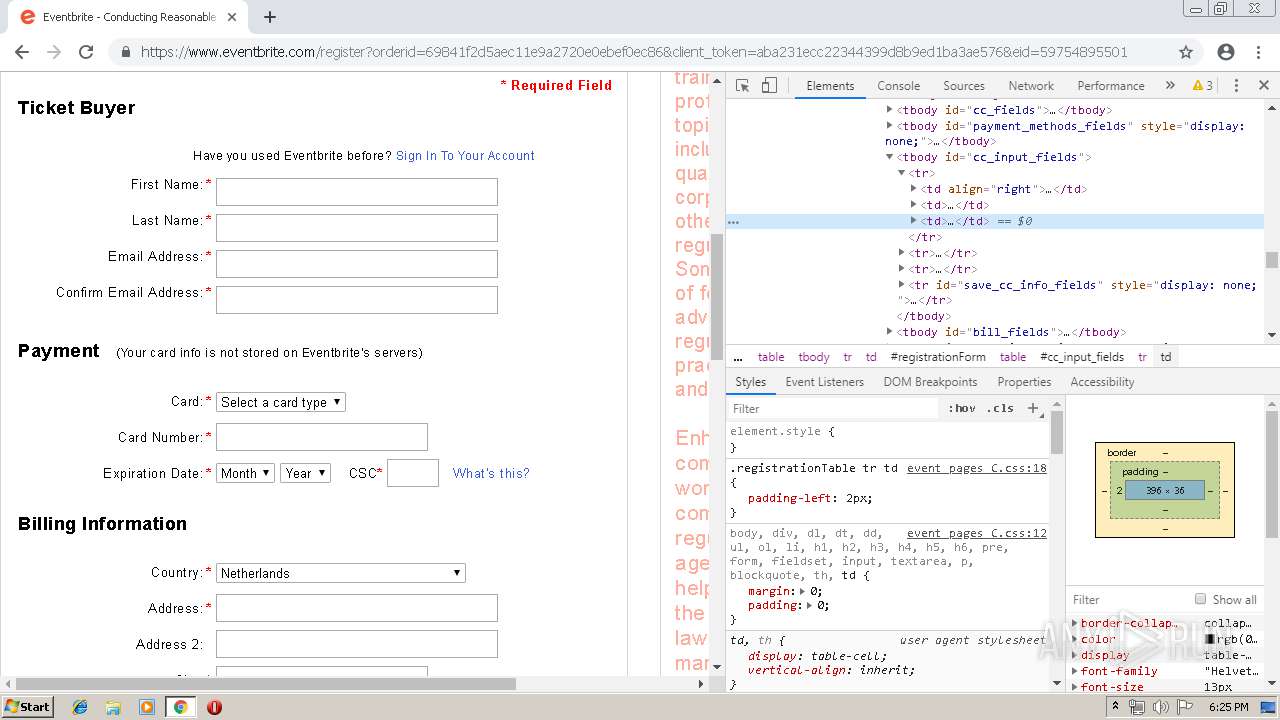Expand the tbody bill_fields node
Viewport: 1280px width, 720px height.
point(889,332)
